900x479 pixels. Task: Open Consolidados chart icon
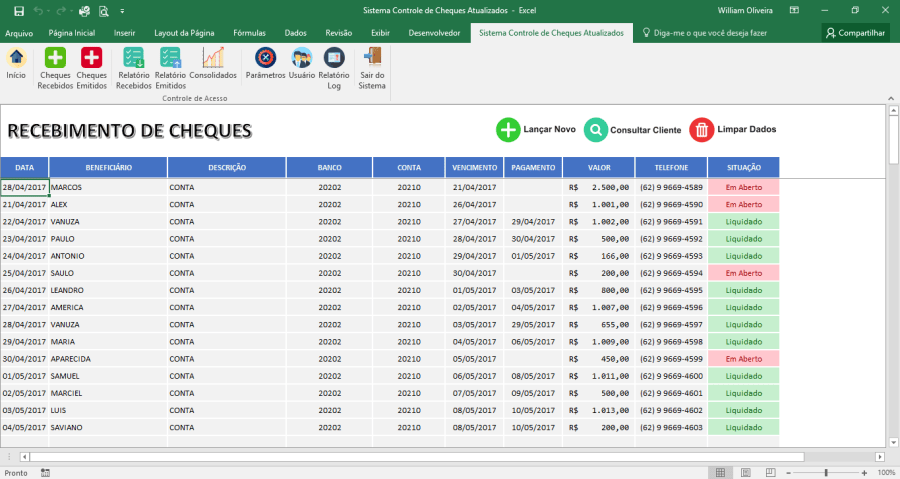click(x=213, y=58)
